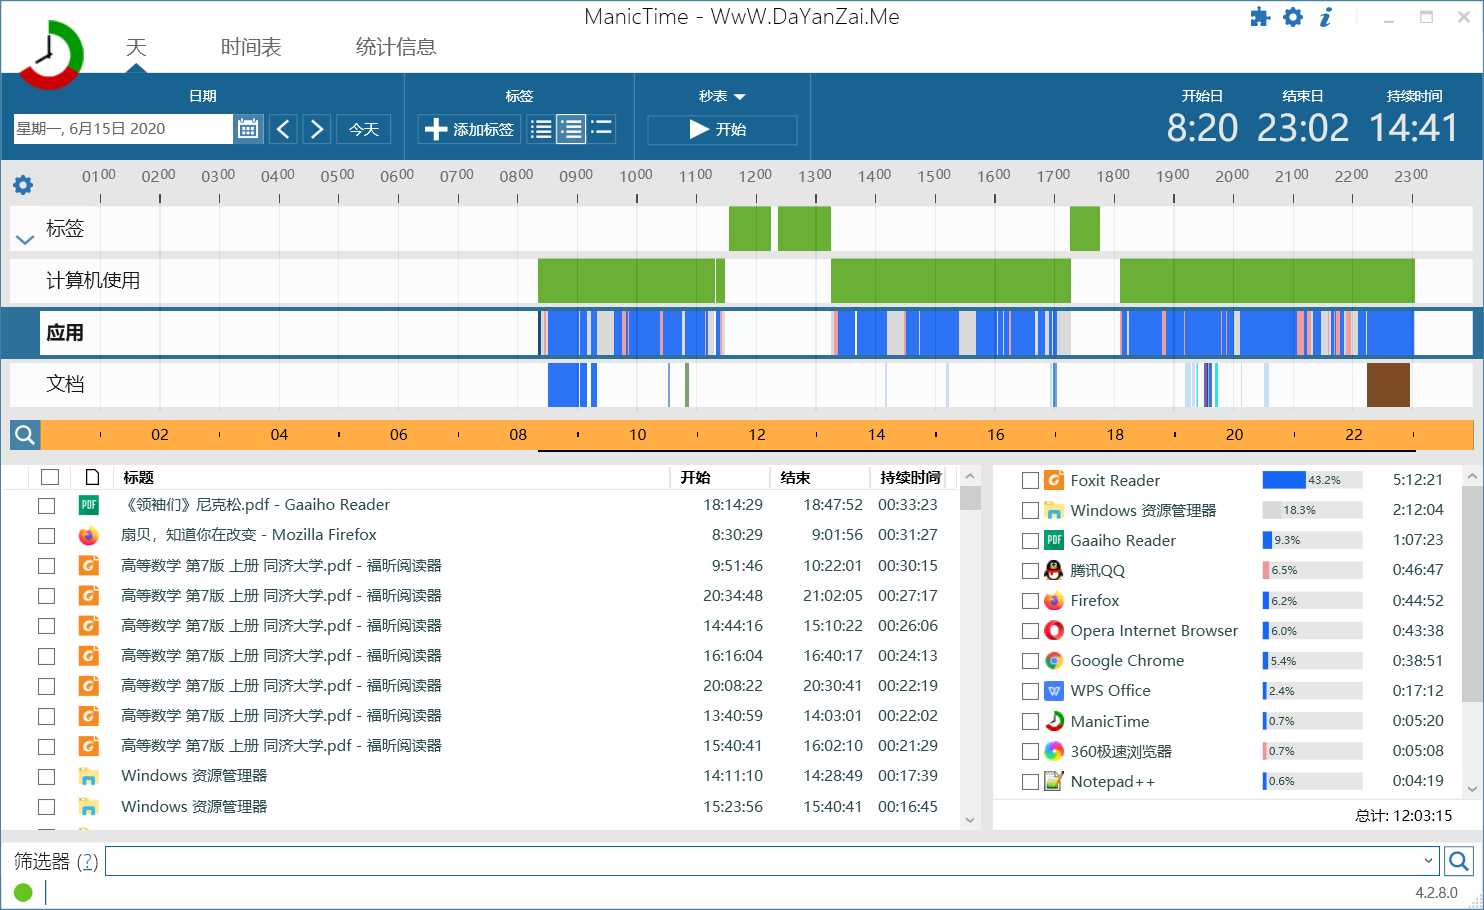Viewport: 1484px width, 910px height.
Task: Click the Notepad++ icon in list
Action: point(1054,781)
